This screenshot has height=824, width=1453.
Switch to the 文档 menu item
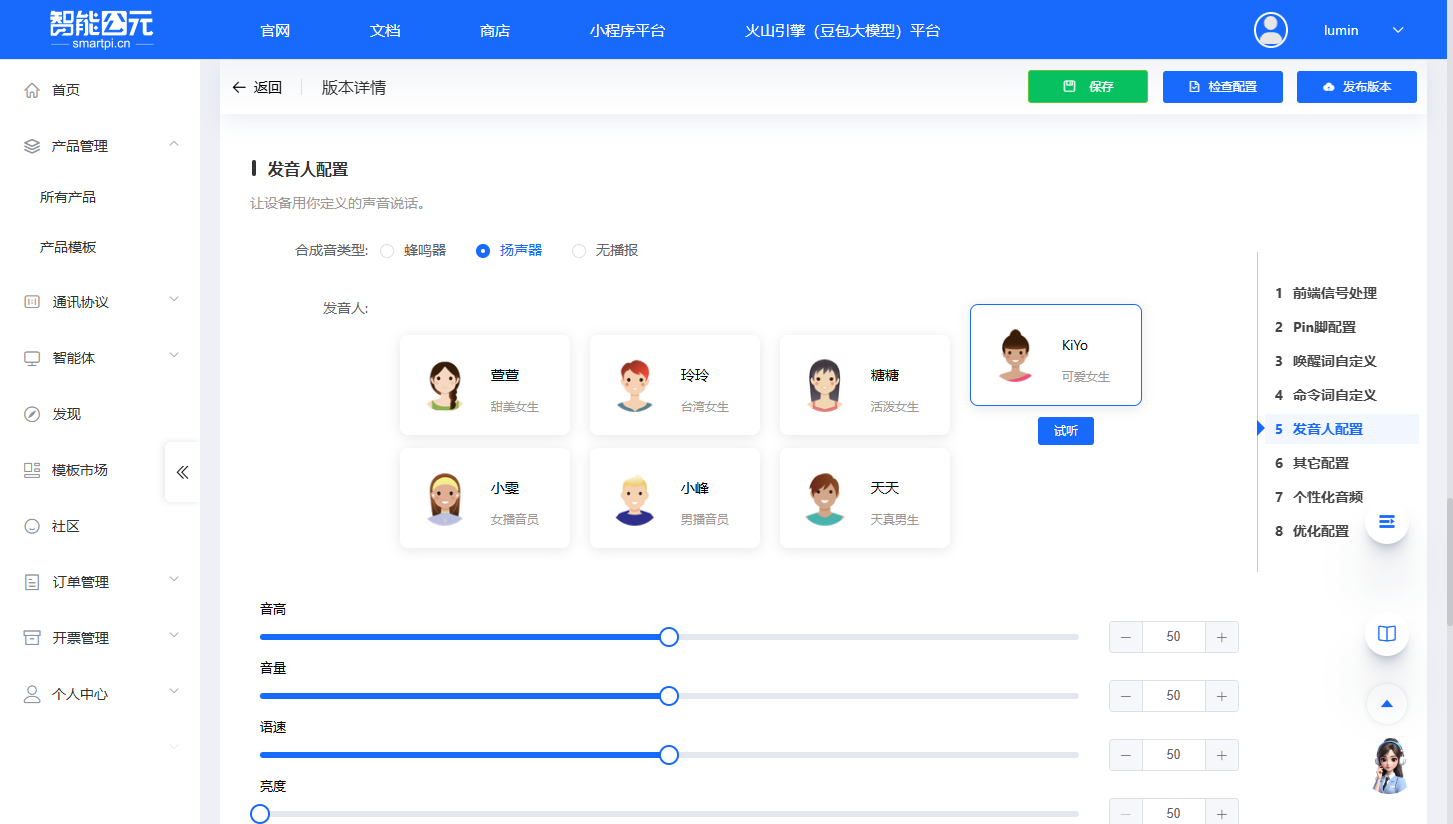[x=384, y=30]
